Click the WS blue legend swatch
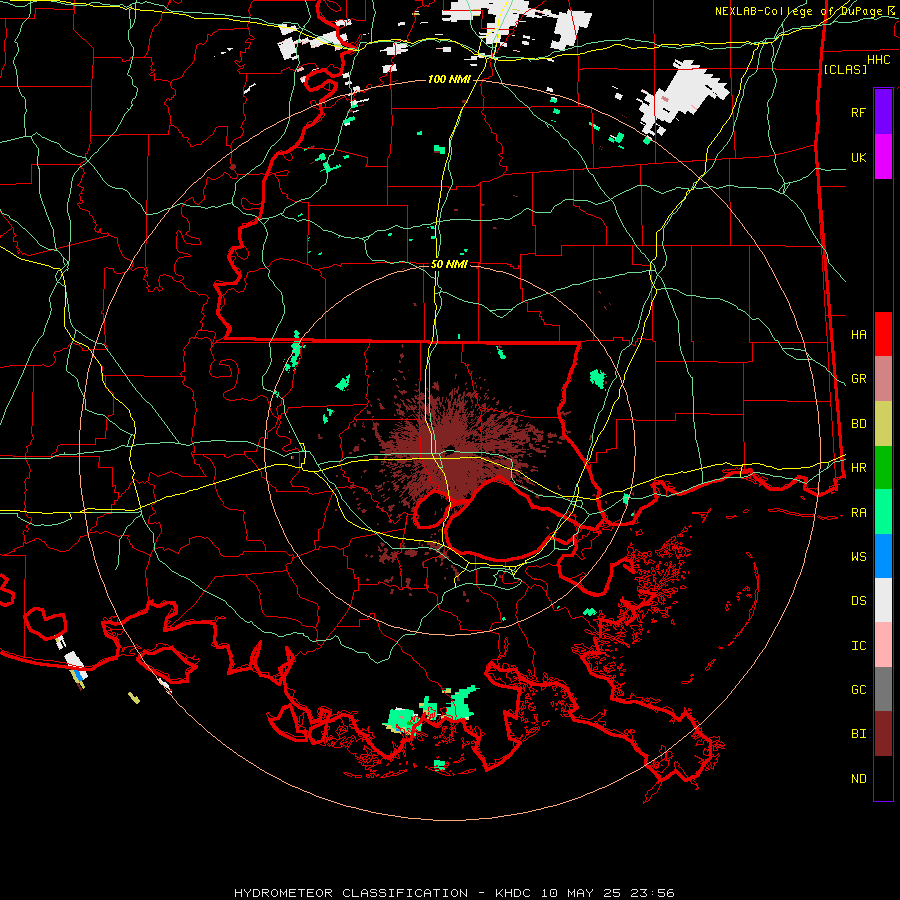The height and width of the screenshot is (900, 900). 883,556
